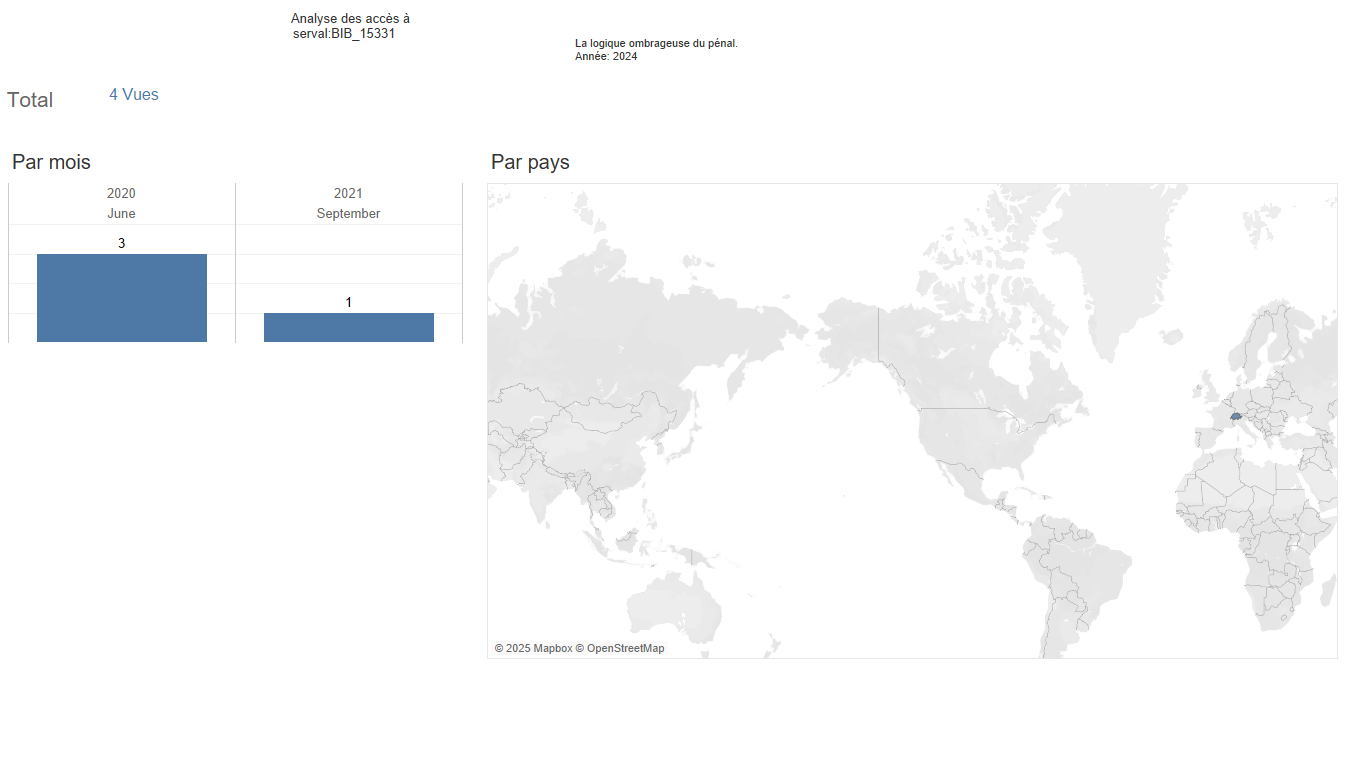This screenshot has width=1366, height=768.
Task: Select the 2021 year header
Action: tap(348, 193)
